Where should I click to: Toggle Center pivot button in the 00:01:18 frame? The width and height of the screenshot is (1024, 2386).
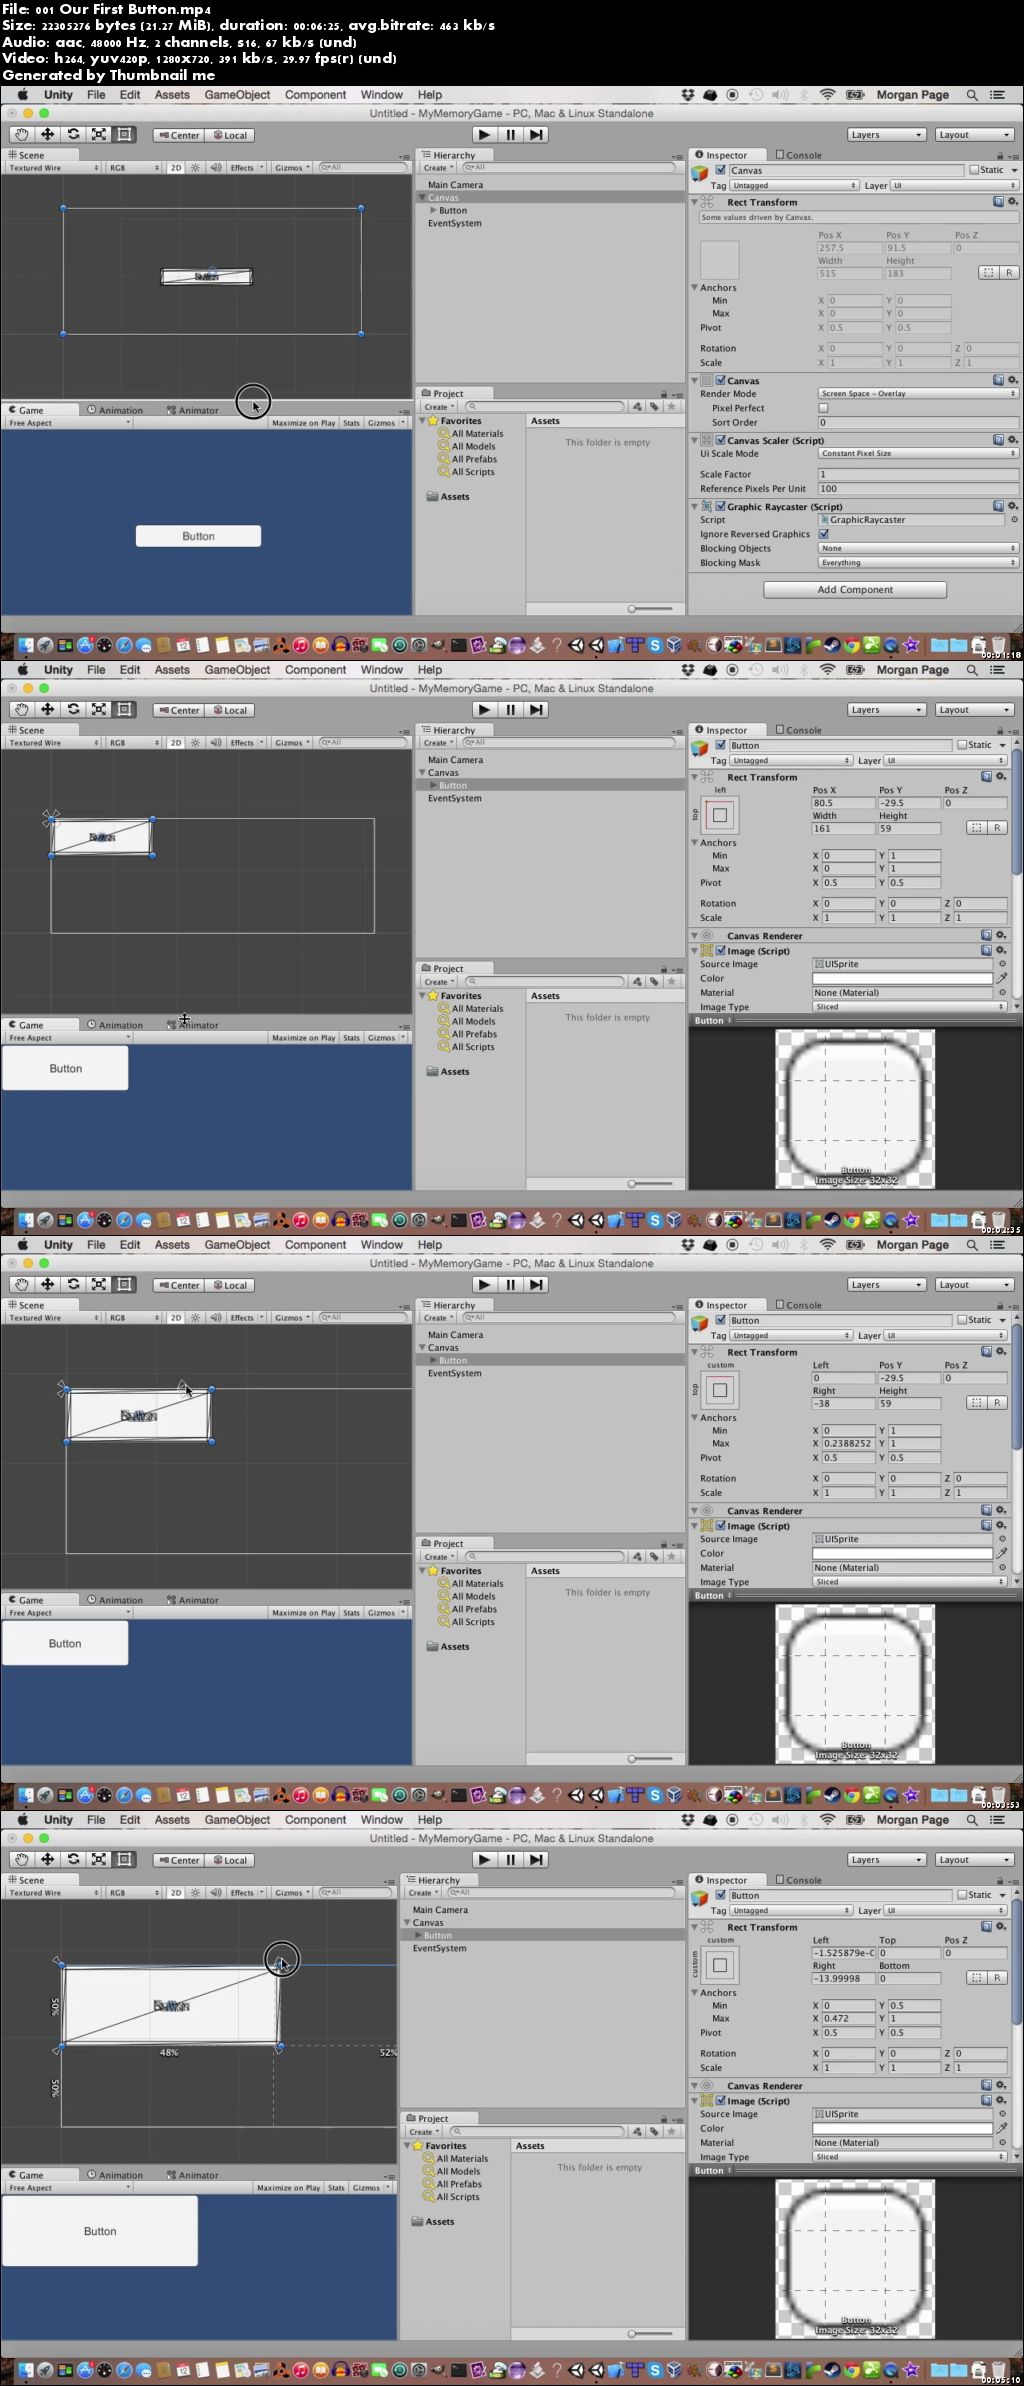point(179,135)
